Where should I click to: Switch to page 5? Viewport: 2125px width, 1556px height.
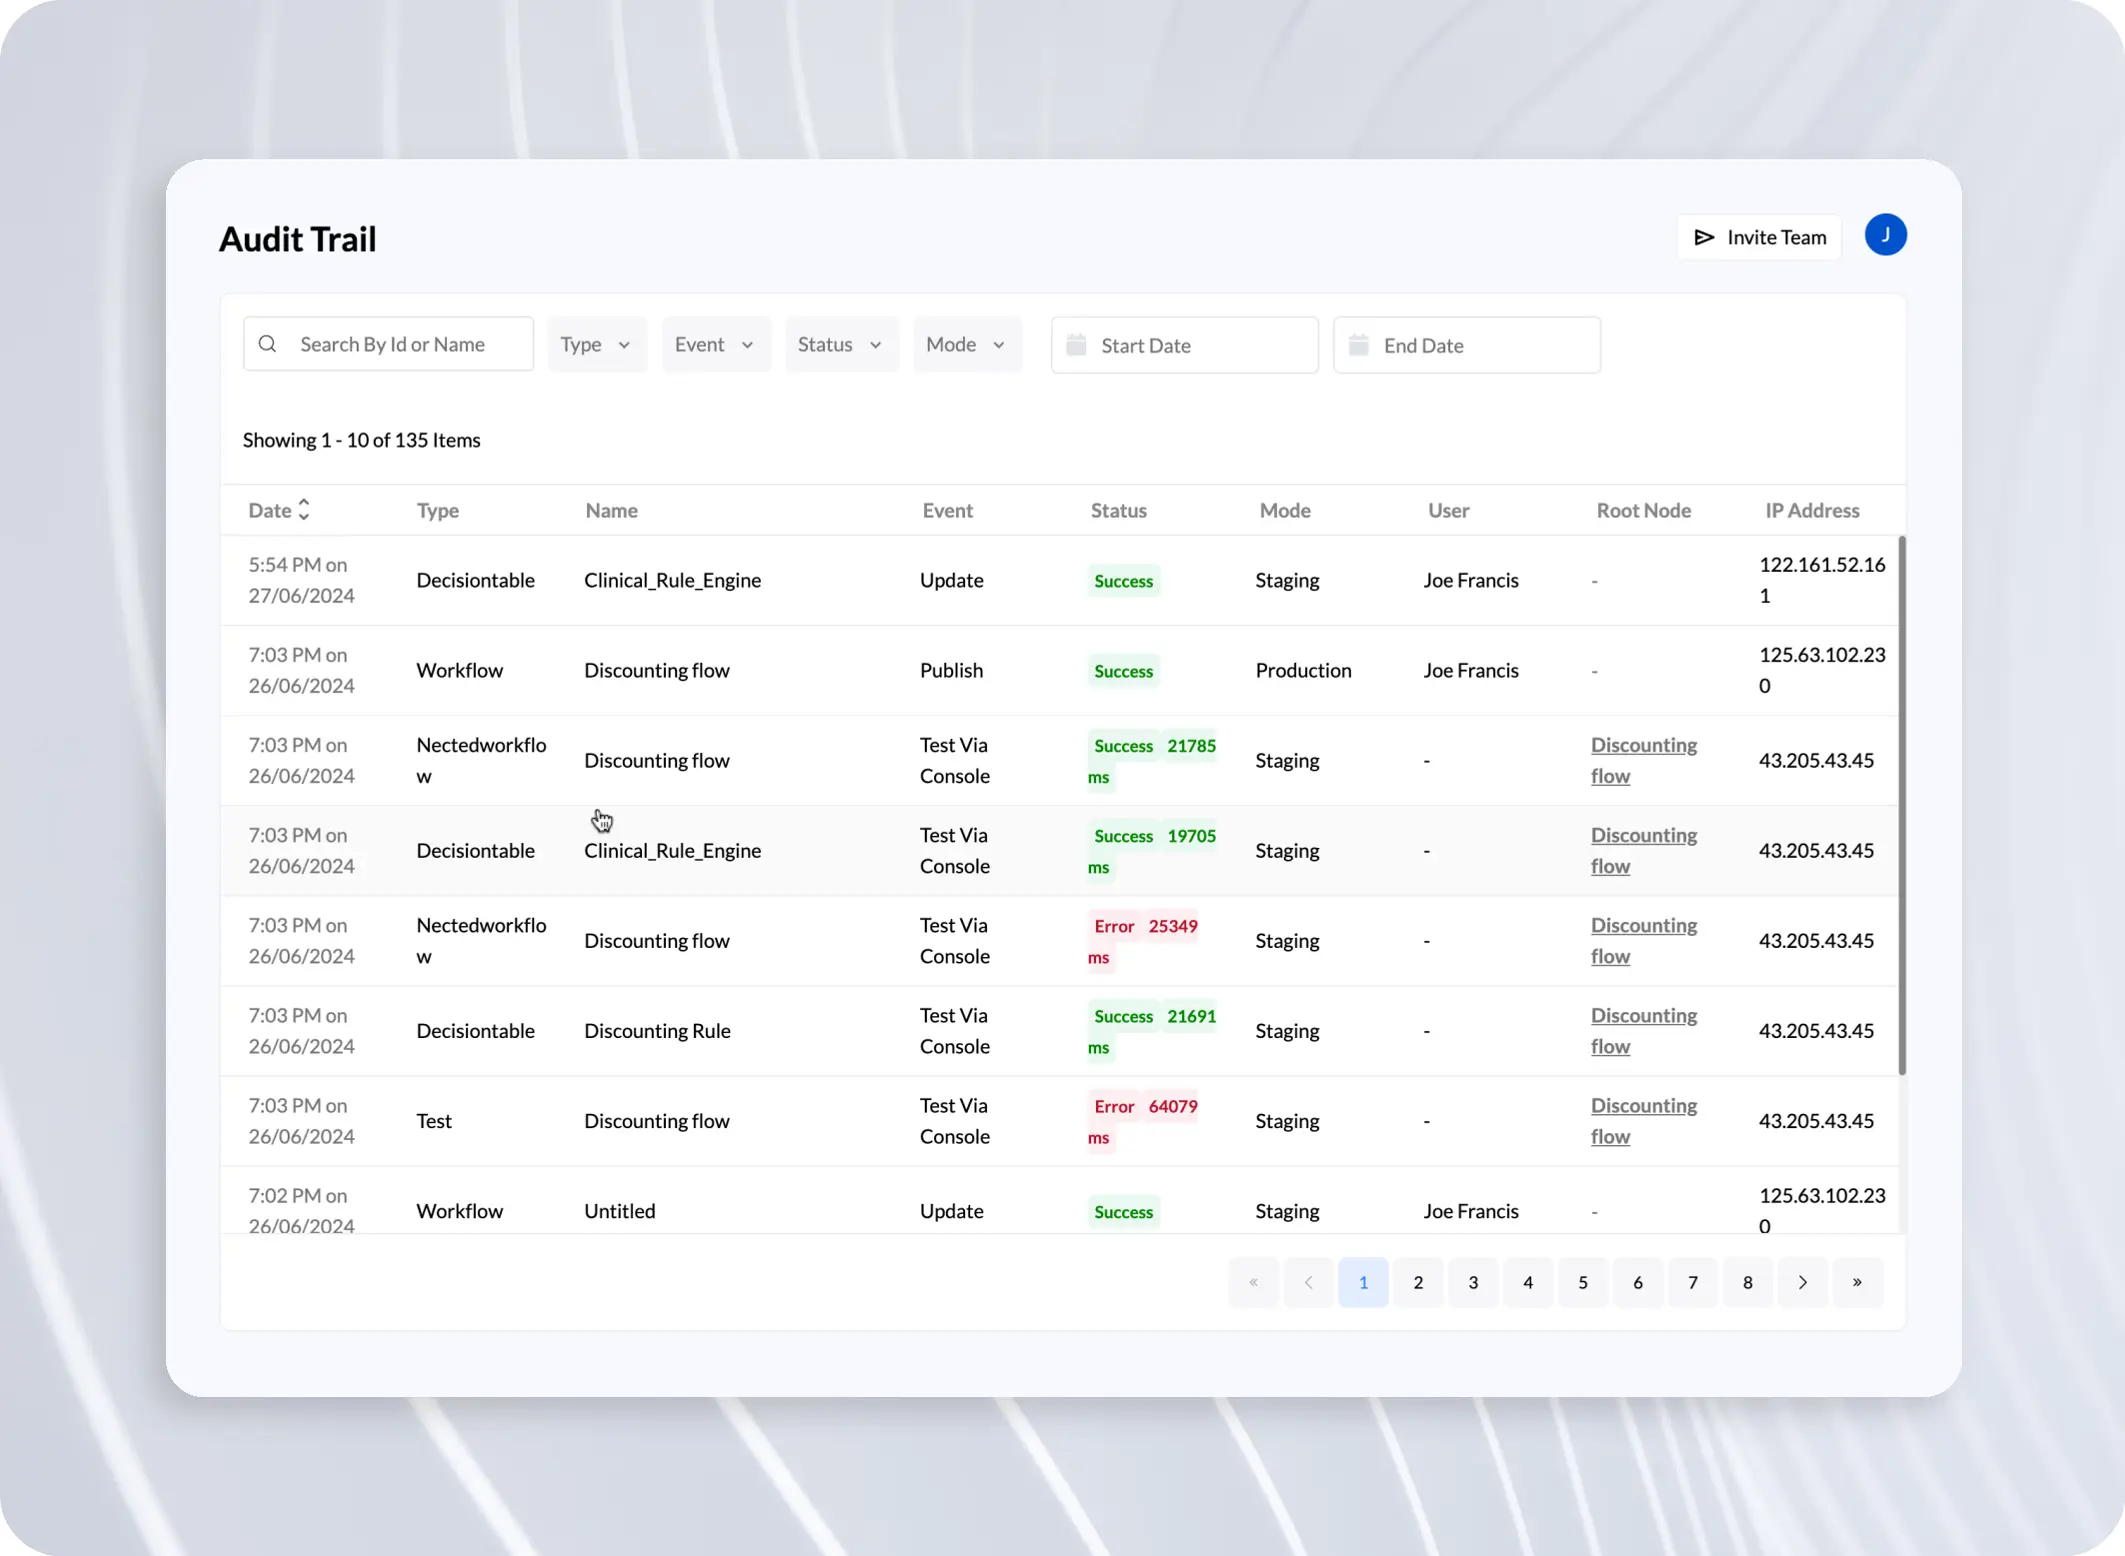(x=1583, y=1282)
